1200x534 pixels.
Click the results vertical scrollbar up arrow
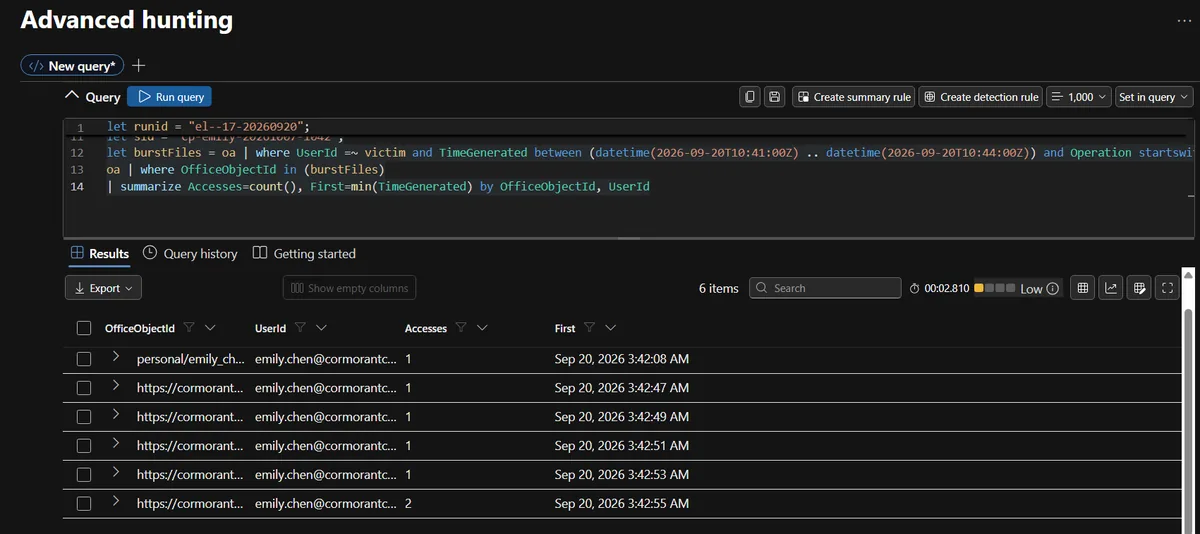1187,274
